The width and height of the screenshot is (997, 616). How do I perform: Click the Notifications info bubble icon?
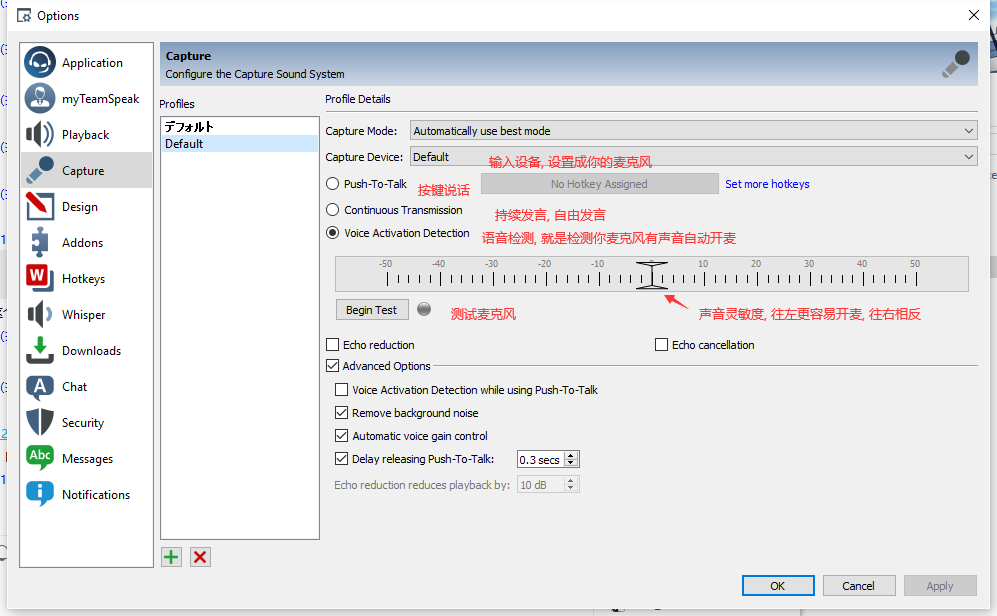coord(39,494)
